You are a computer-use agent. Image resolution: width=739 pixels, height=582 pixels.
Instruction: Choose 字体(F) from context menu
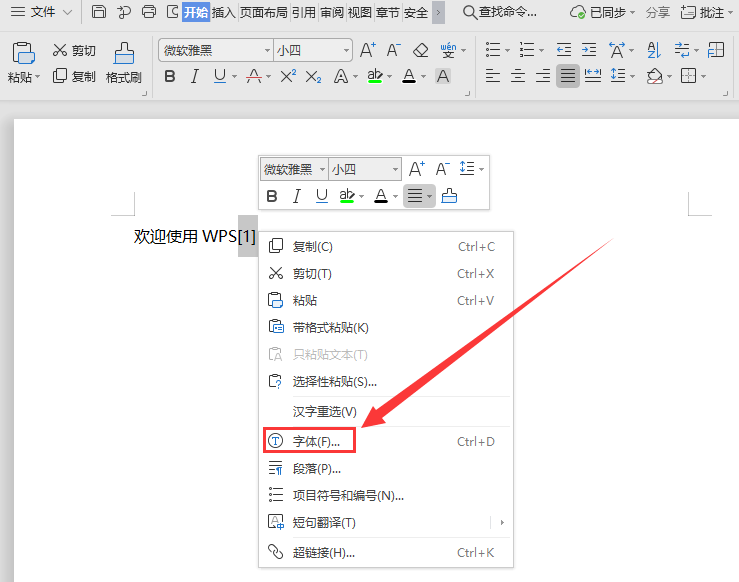pos(386,441)
